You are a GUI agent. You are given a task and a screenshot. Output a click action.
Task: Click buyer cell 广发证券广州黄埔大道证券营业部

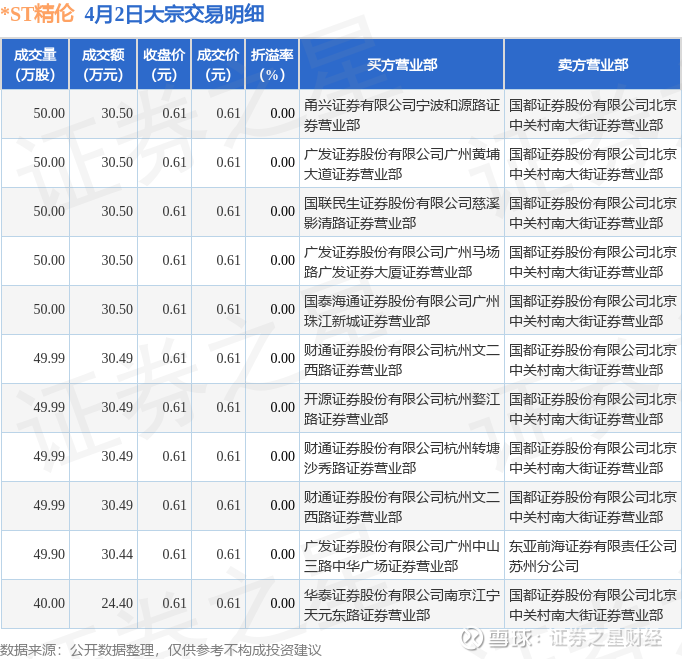click(x=401, y=164)
